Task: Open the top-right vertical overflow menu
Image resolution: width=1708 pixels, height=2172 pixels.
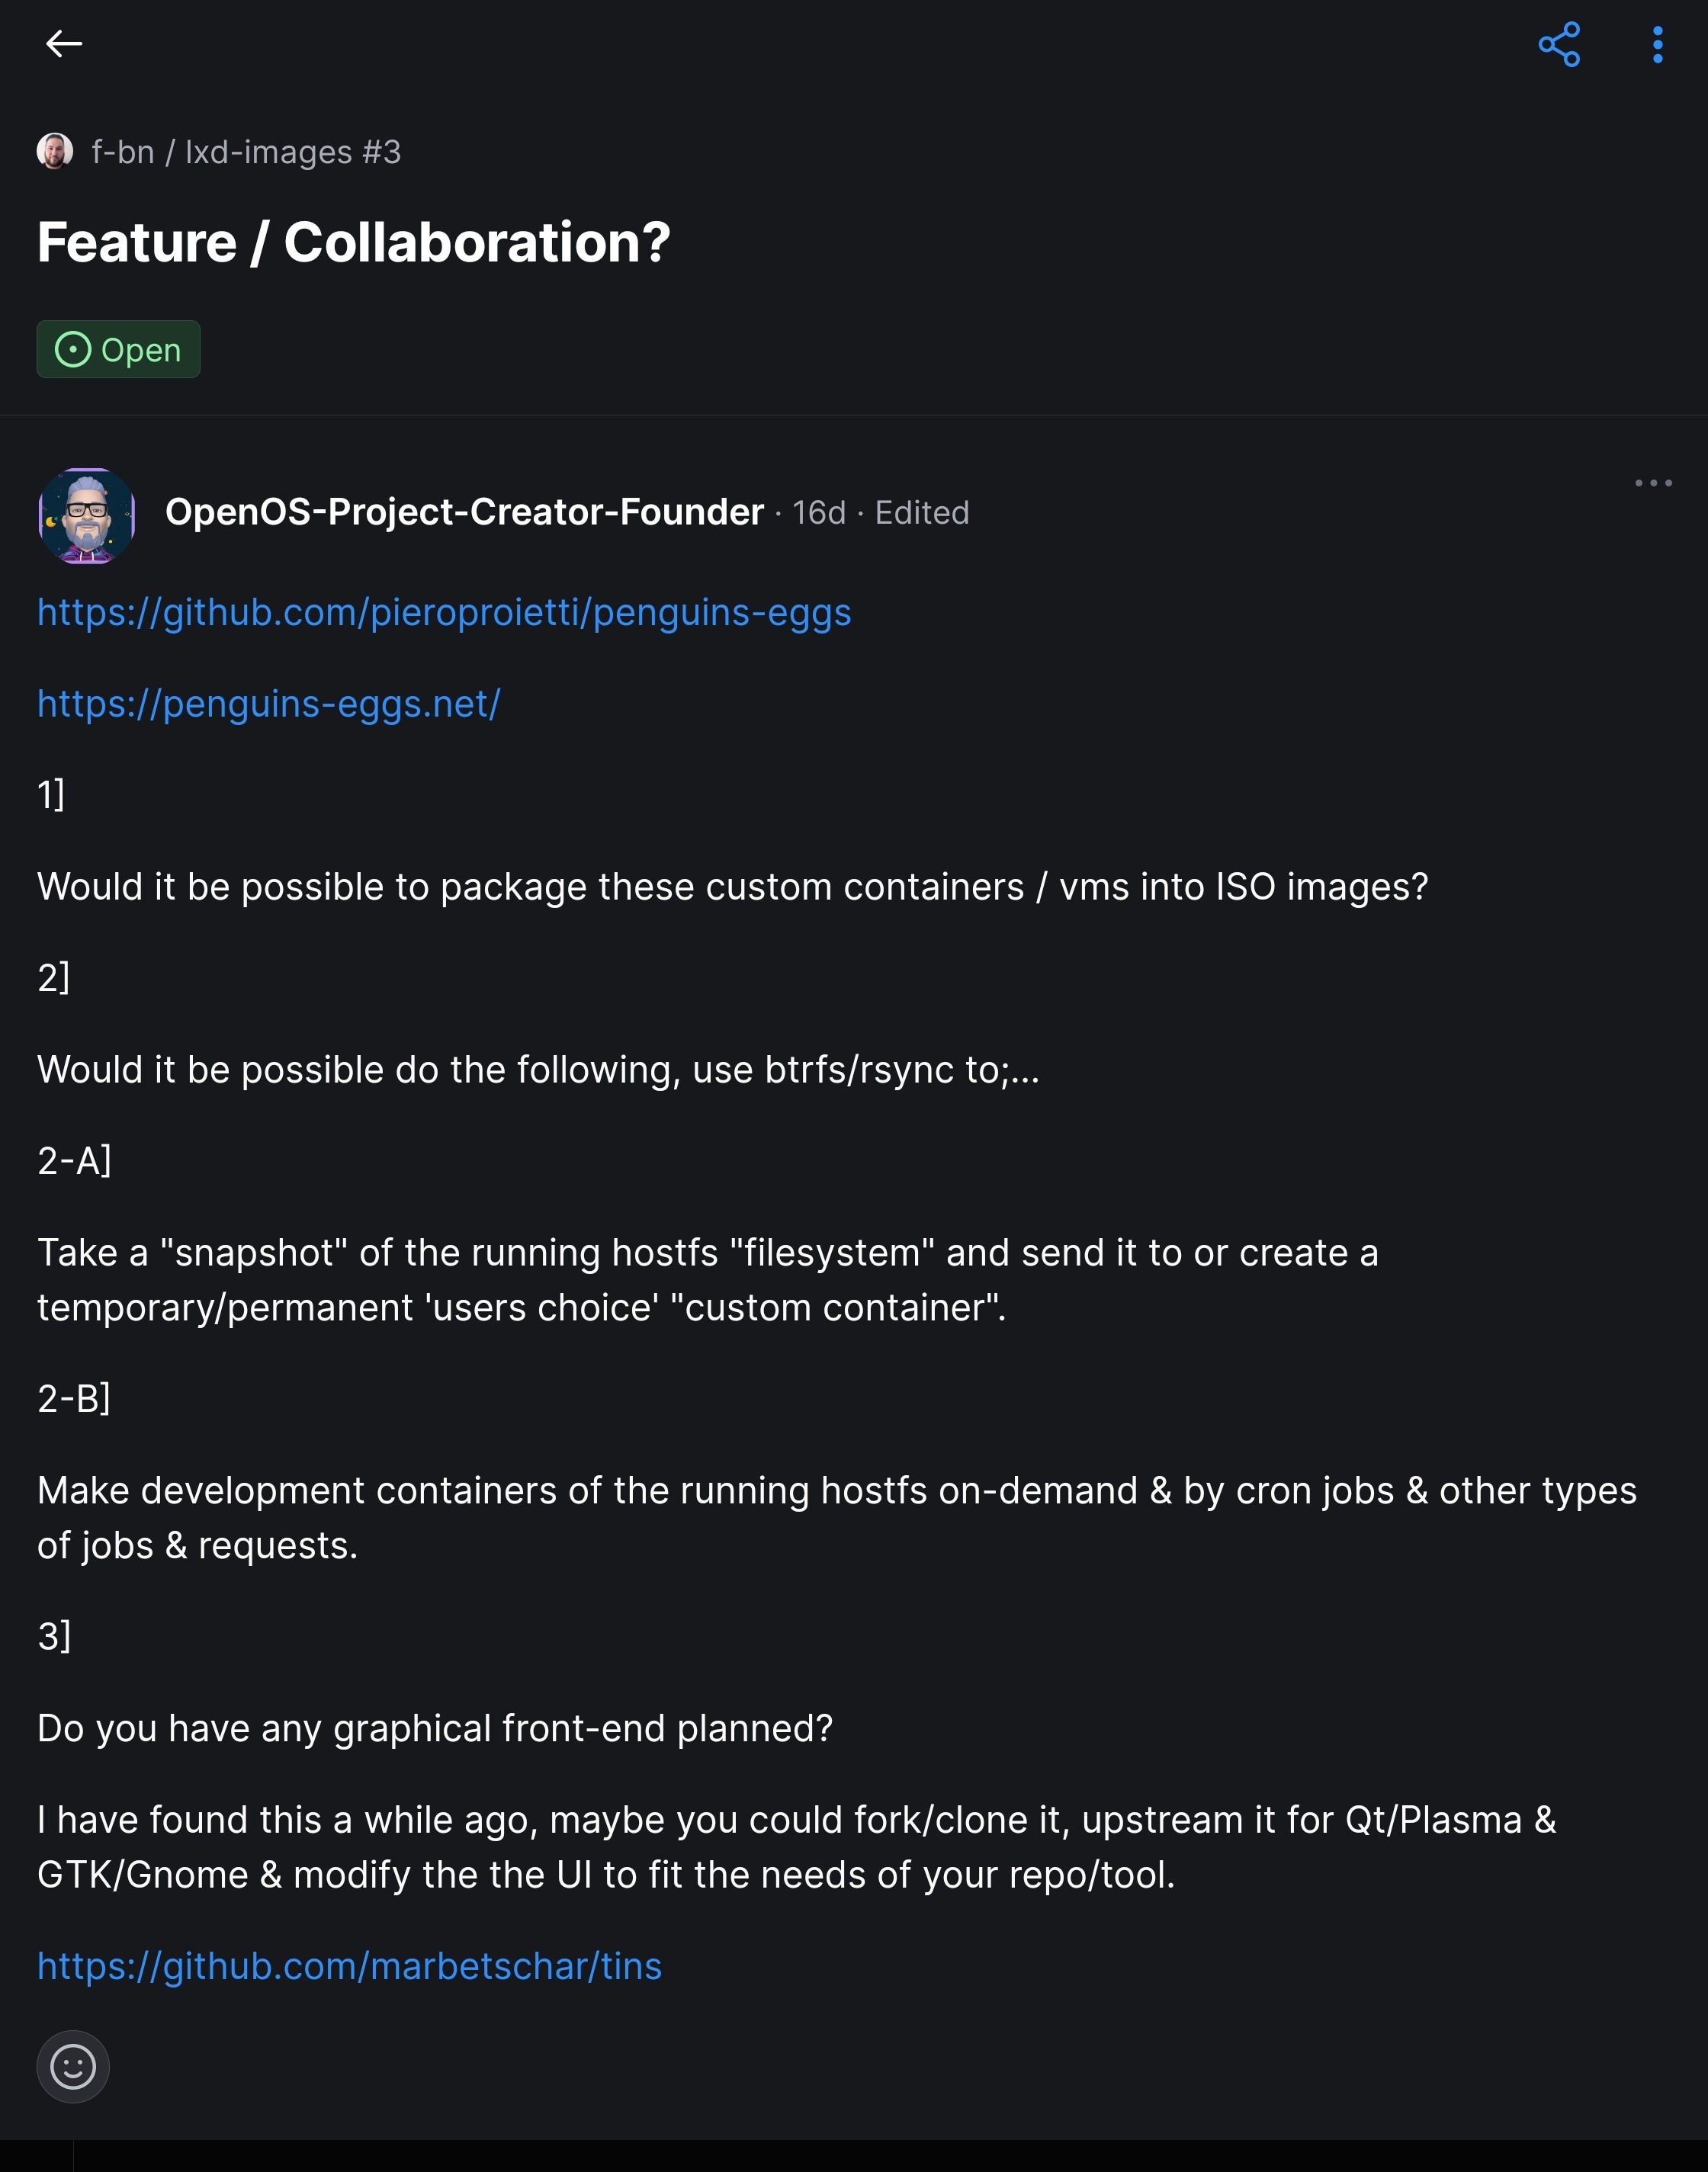Action: [1657, 45]
